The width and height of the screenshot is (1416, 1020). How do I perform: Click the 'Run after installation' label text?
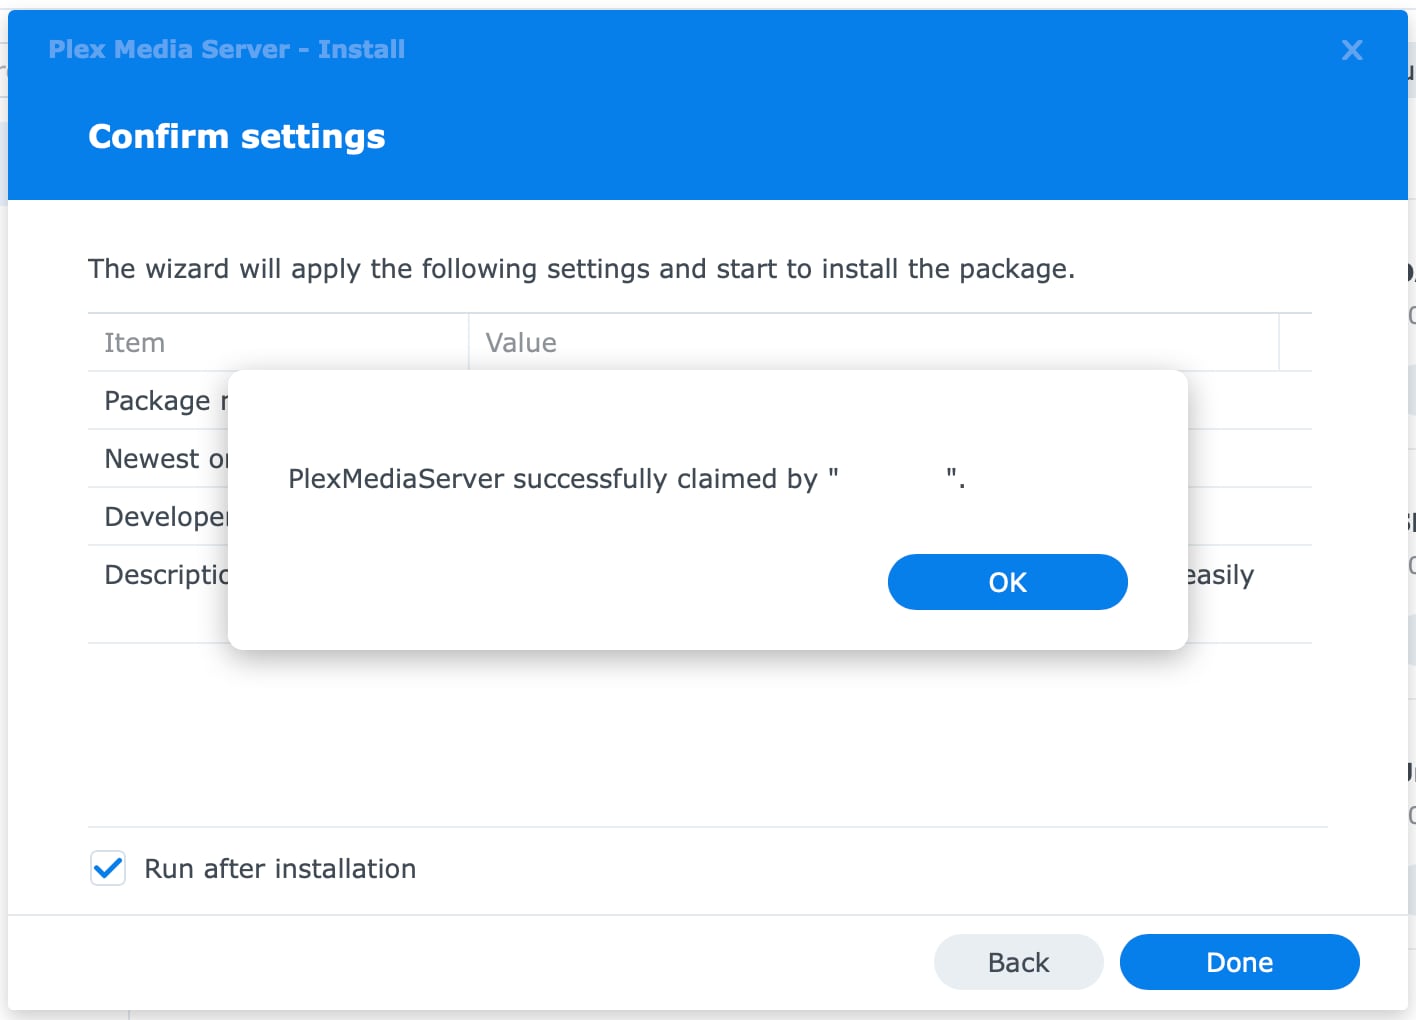coord(280,868)
